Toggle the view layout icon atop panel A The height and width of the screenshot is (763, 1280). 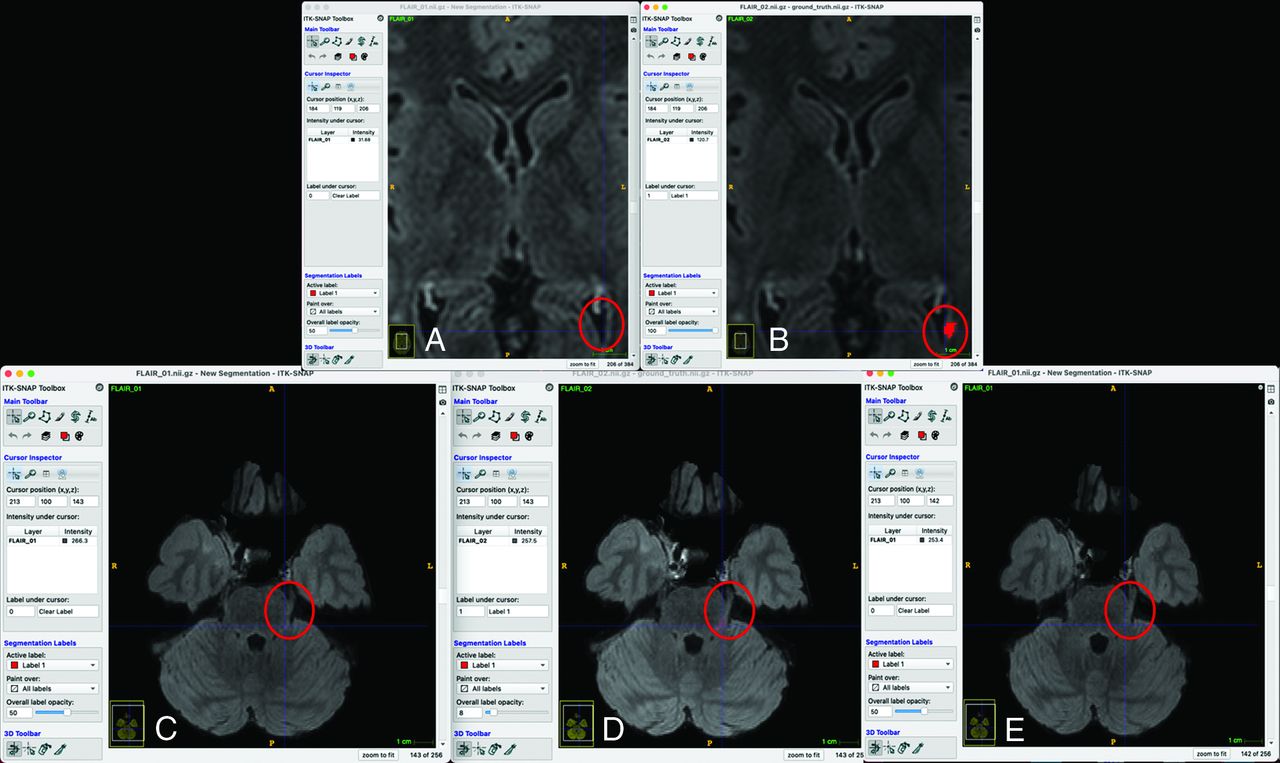[x=633, y=18]
